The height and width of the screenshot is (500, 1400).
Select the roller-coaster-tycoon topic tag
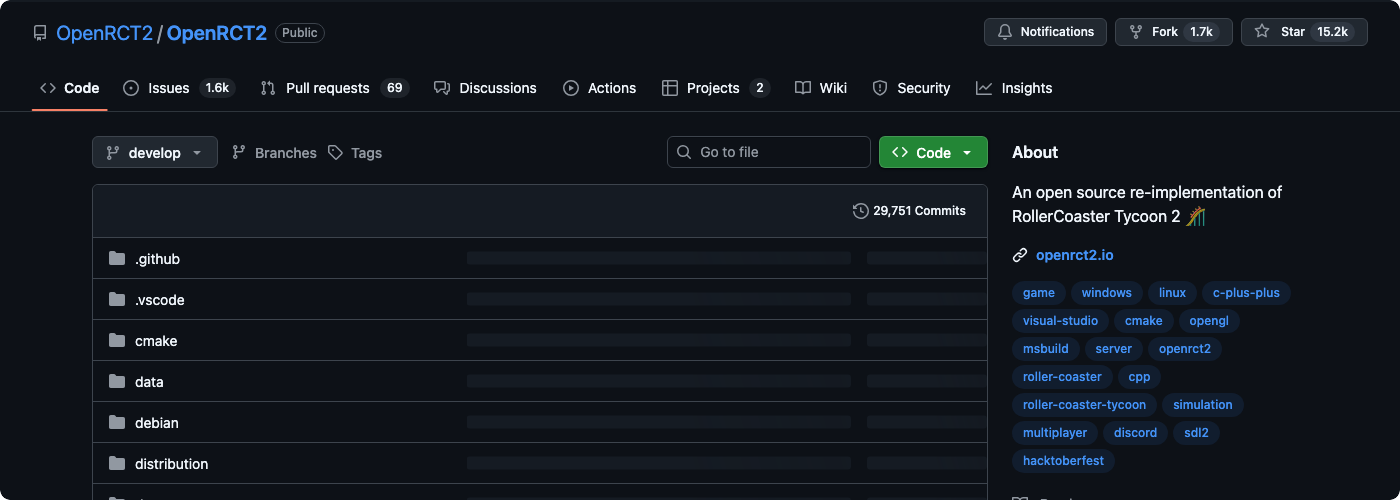[1084, 405]
